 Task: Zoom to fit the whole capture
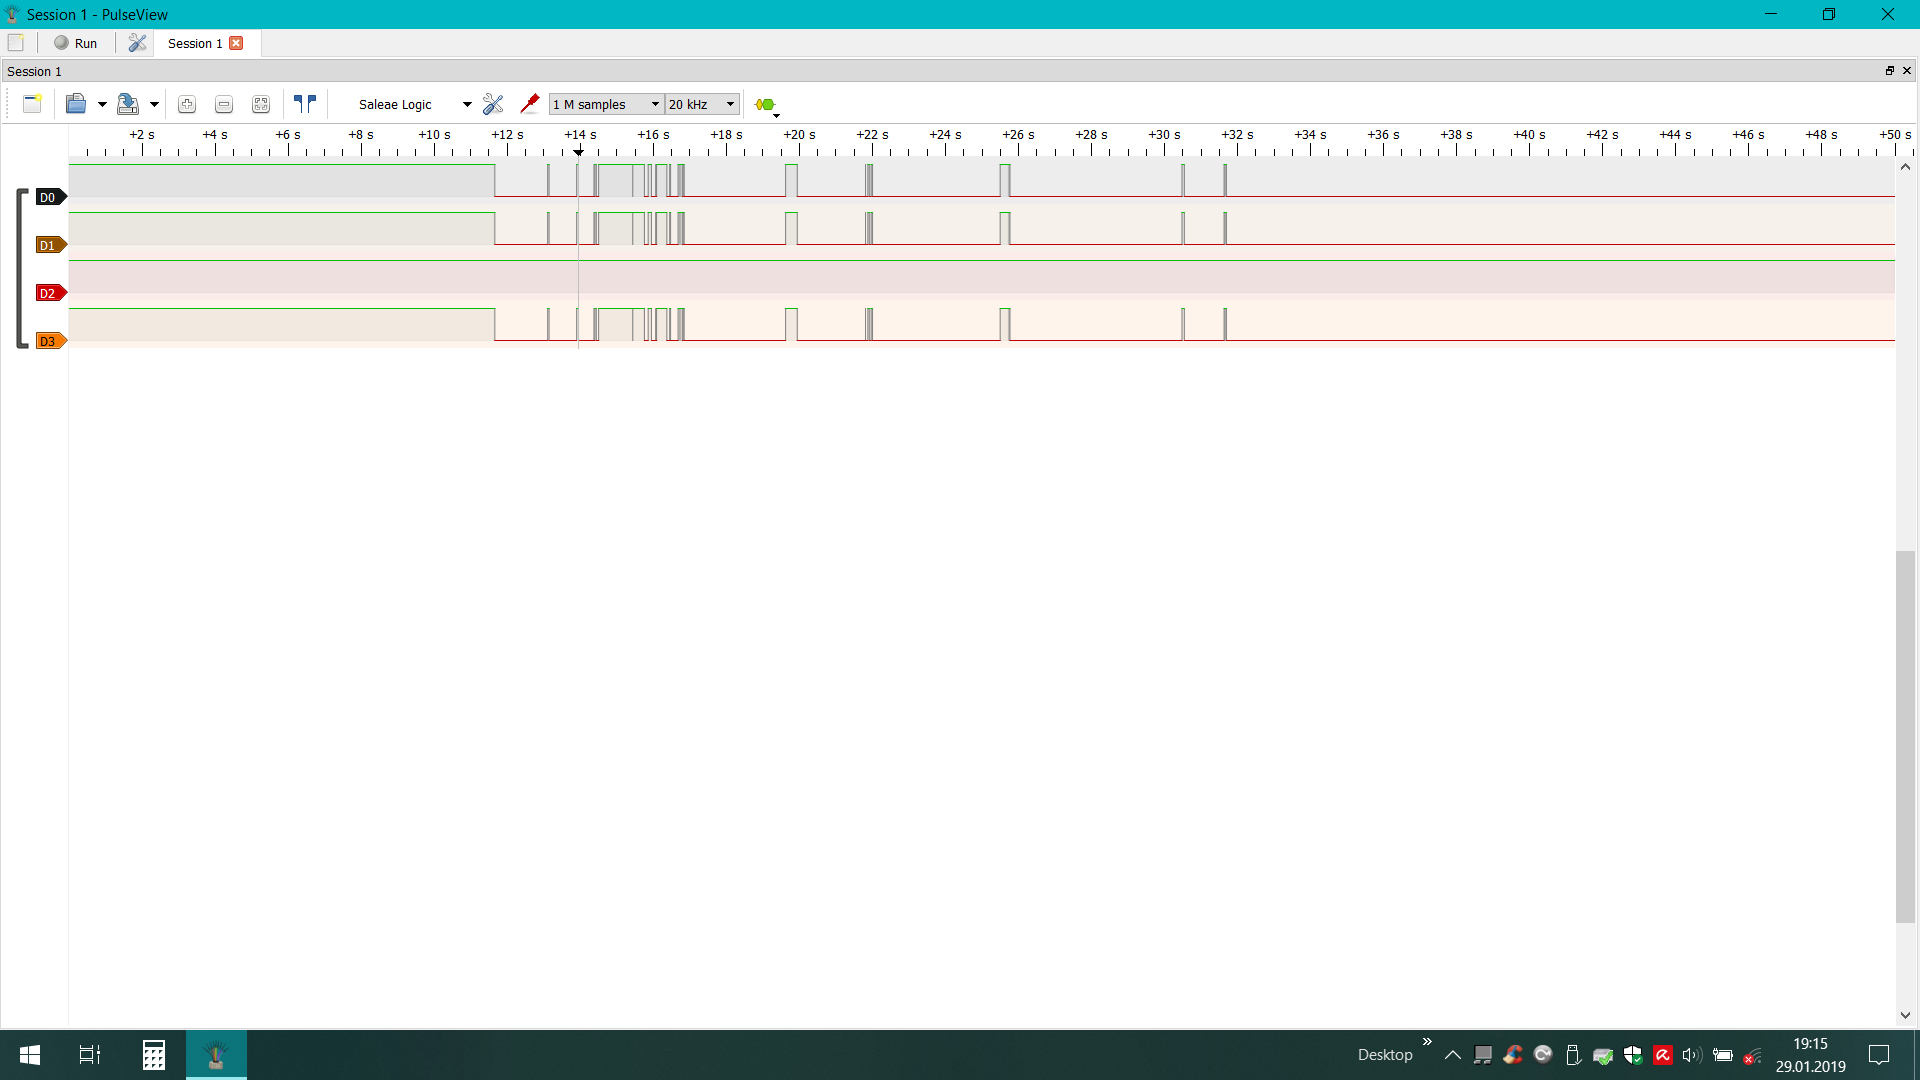(x=261, y=104)
